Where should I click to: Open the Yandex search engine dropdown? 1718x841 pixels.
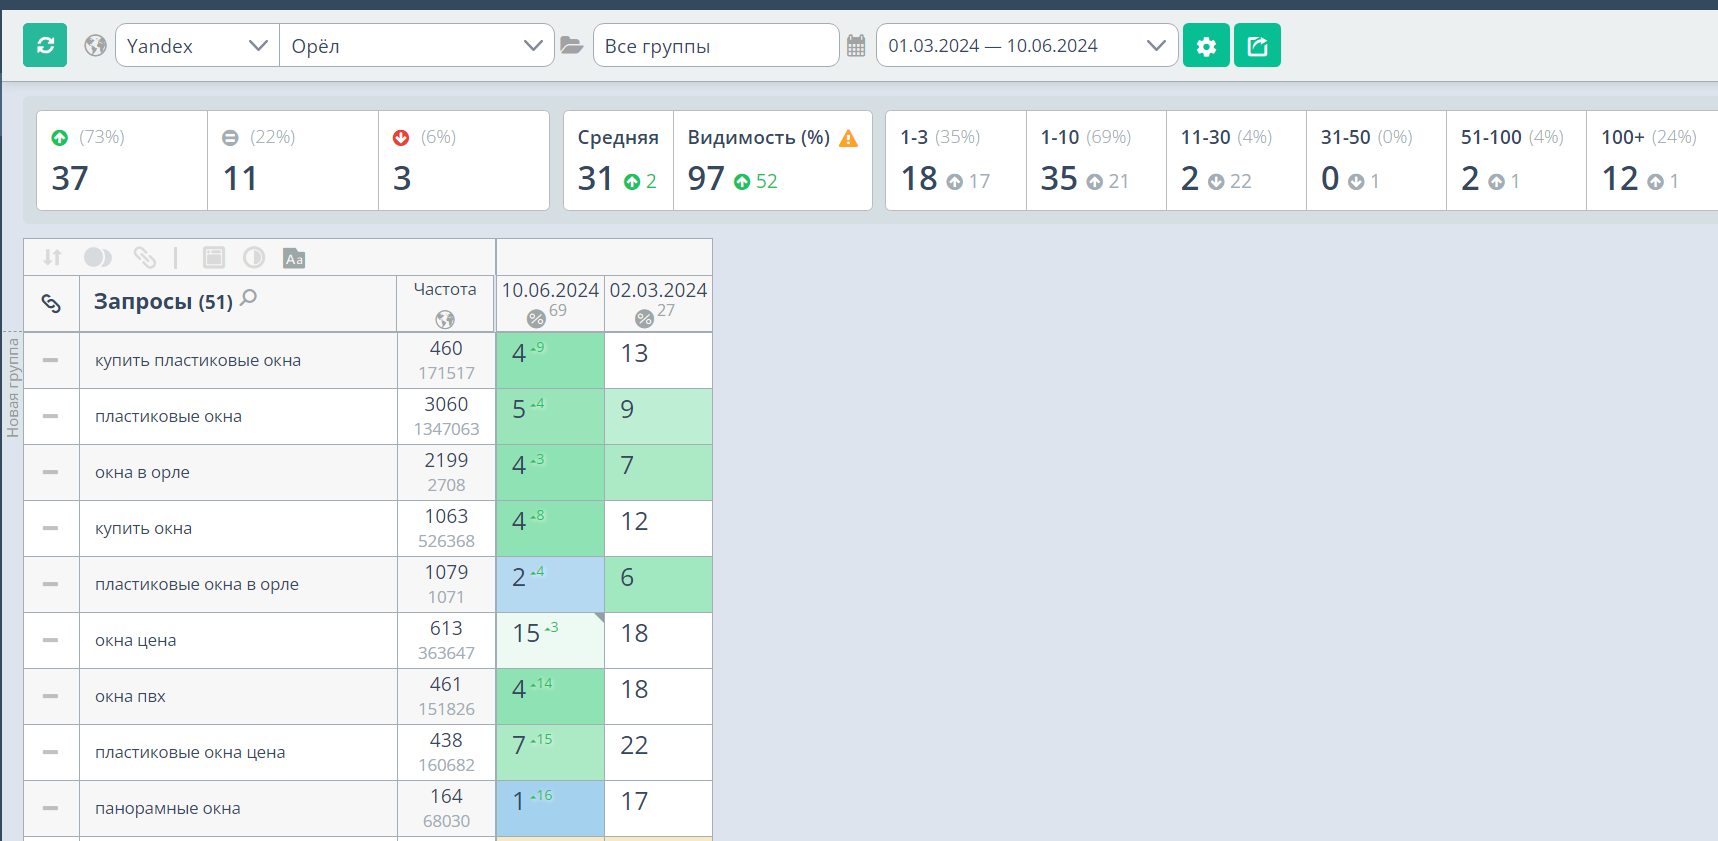pos(197,45)
